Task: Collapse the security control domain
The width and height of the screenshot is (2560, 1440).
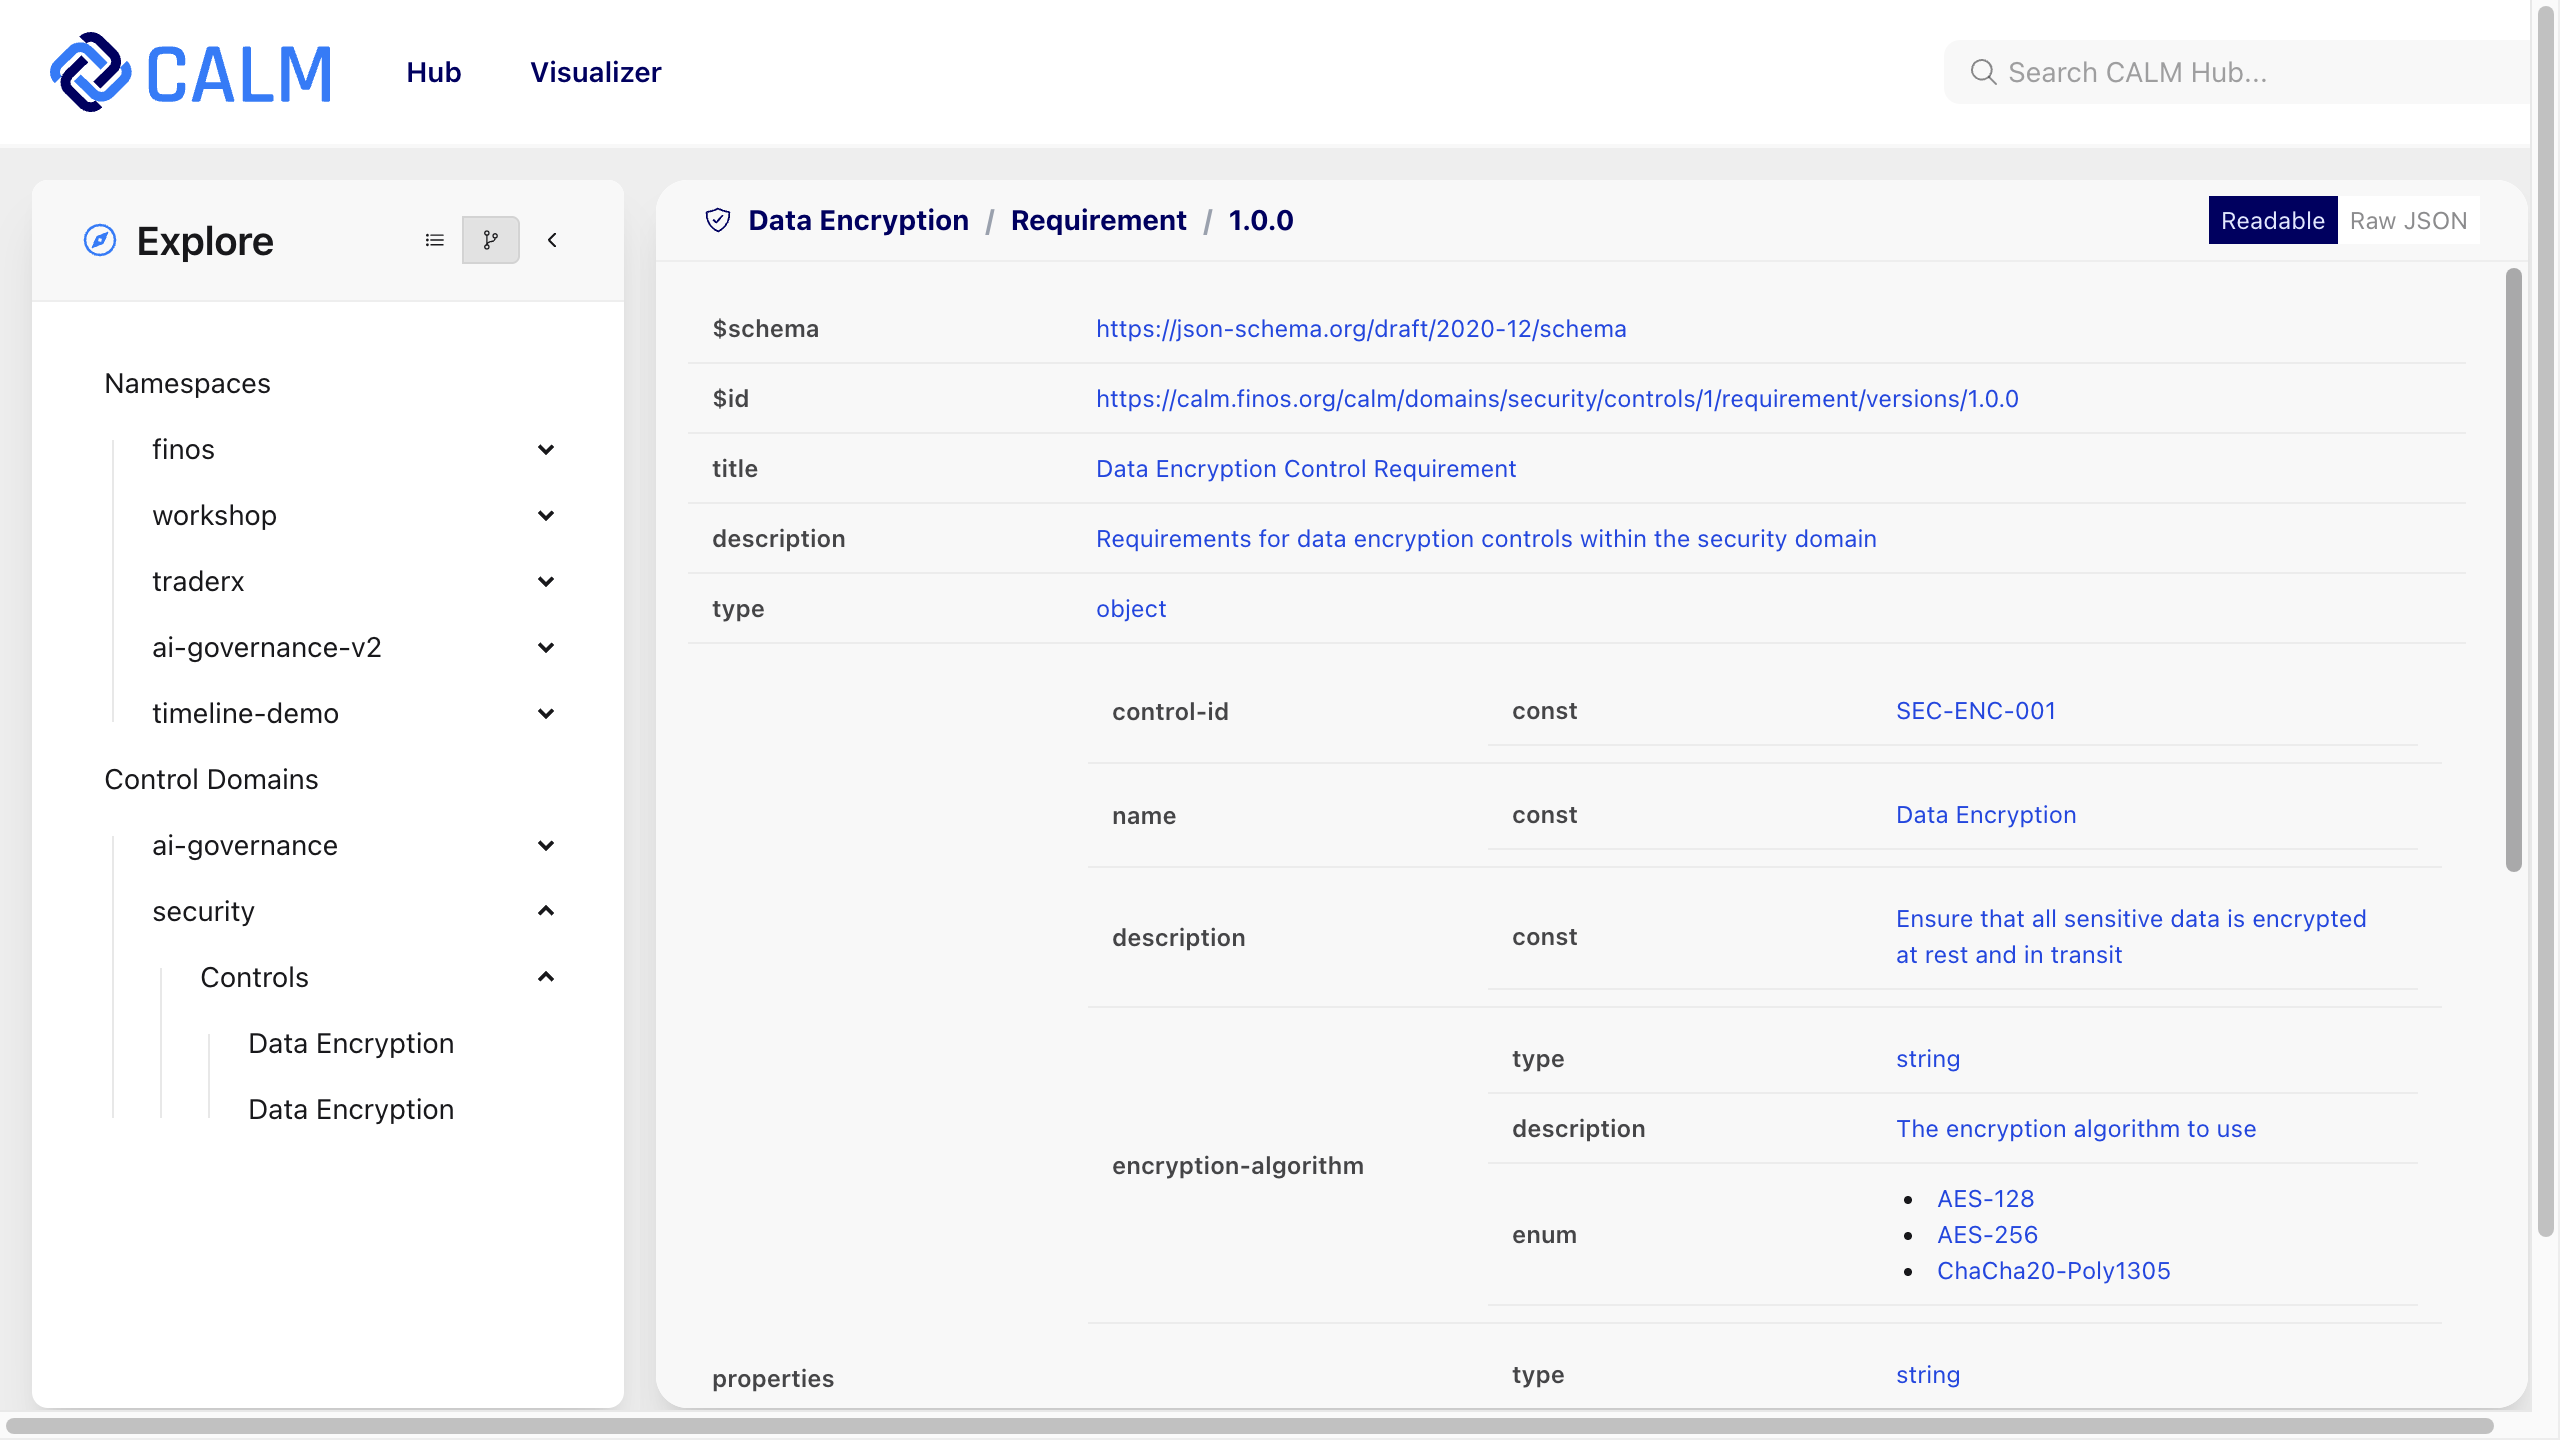Action: [x=546, y=911]
